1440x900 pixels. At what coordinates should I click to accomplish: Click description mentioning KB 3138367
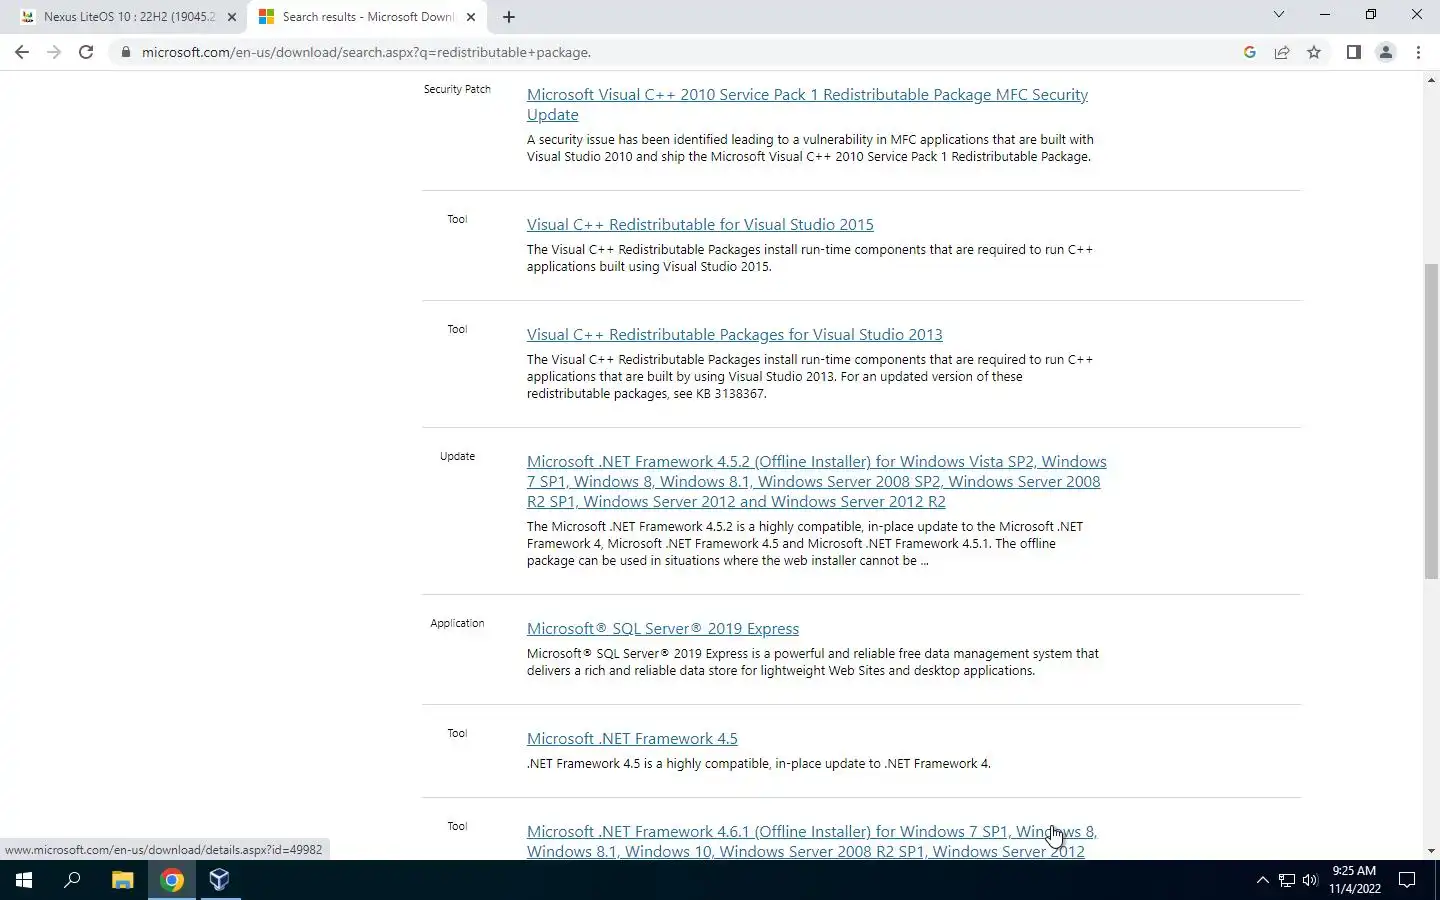pyautogui.click(x=810, y=377)
